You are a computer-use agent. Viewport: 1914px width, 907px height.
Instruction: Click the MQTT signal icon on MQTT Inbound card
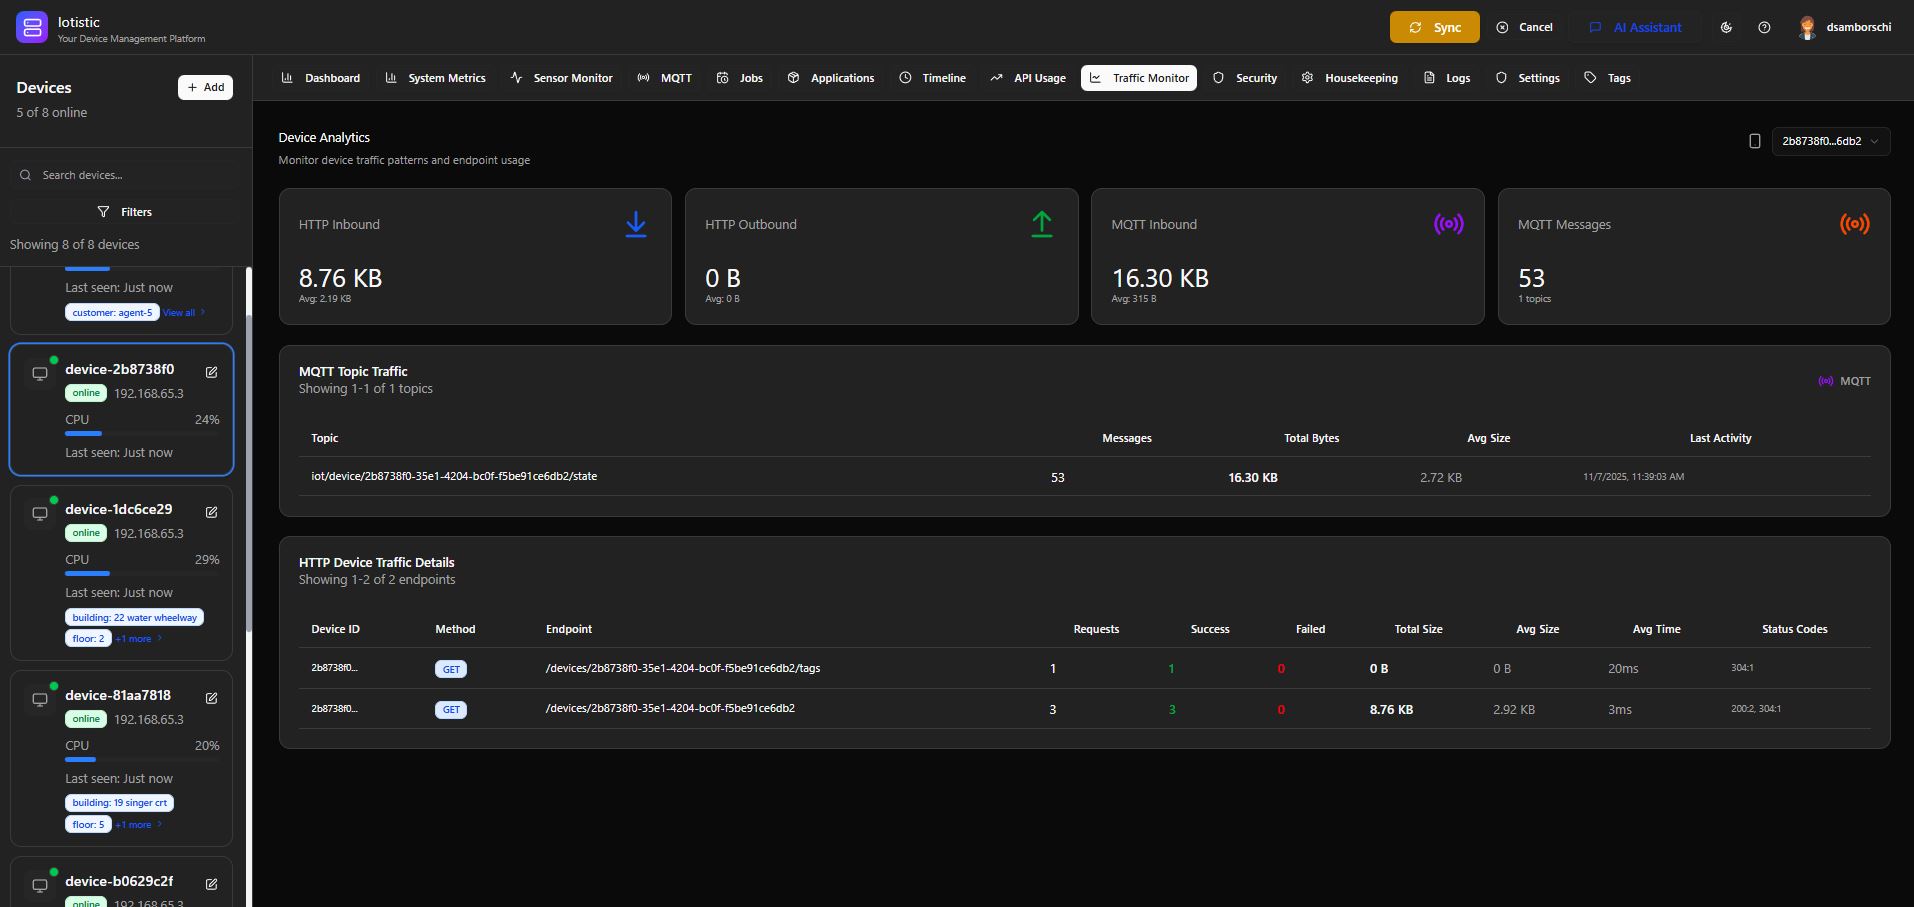[x=1447, y=224]
